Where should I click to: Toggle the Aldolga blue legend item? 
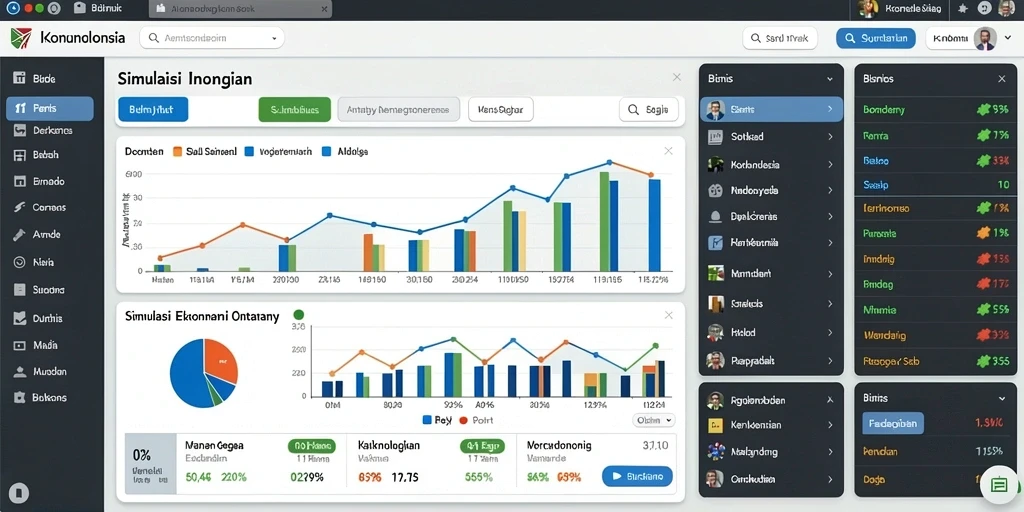tap(345, 152)
